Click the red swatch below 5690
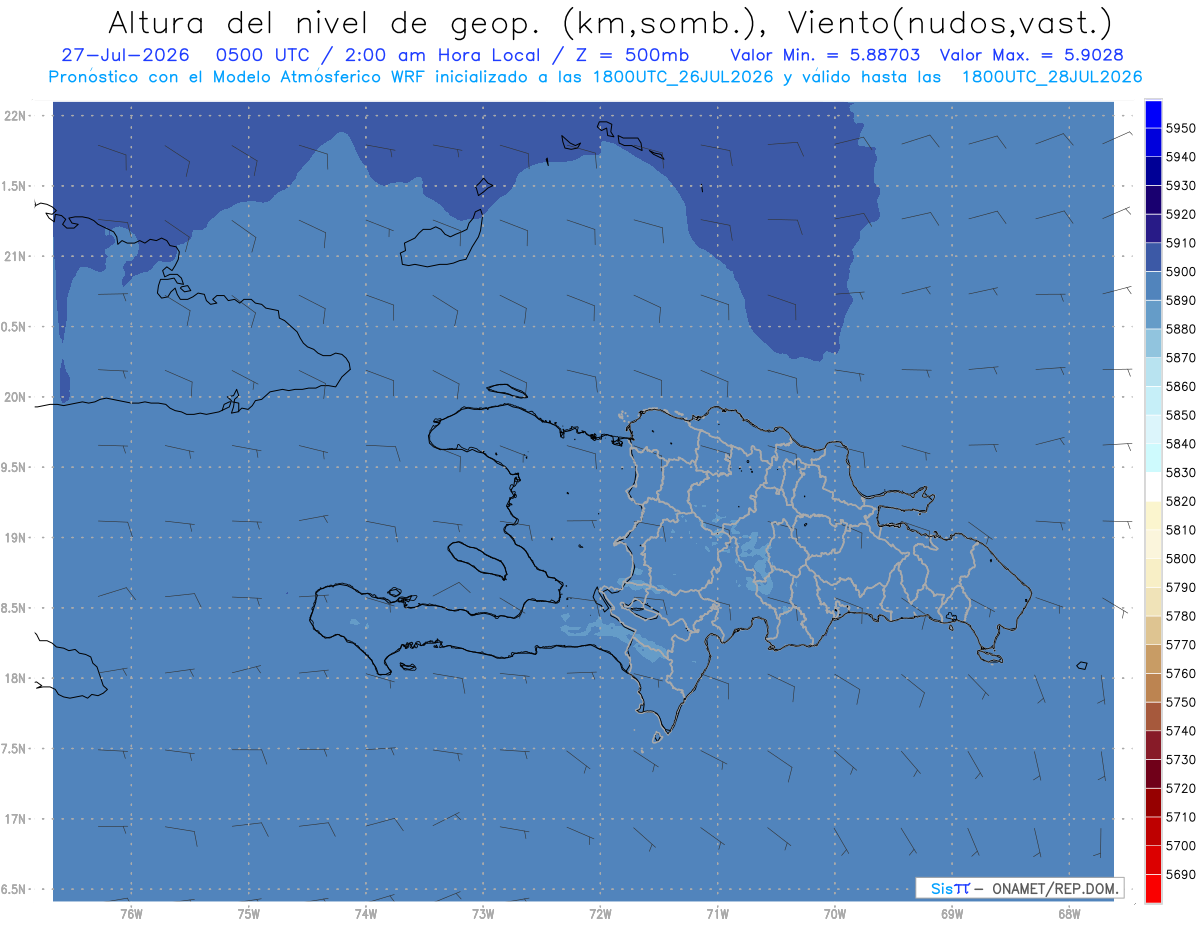 1152,888
